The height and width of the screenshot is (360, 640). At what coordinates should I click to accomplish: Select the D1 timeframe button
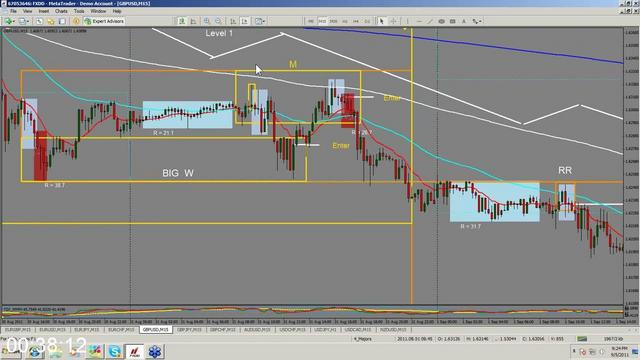pos(367,21)
